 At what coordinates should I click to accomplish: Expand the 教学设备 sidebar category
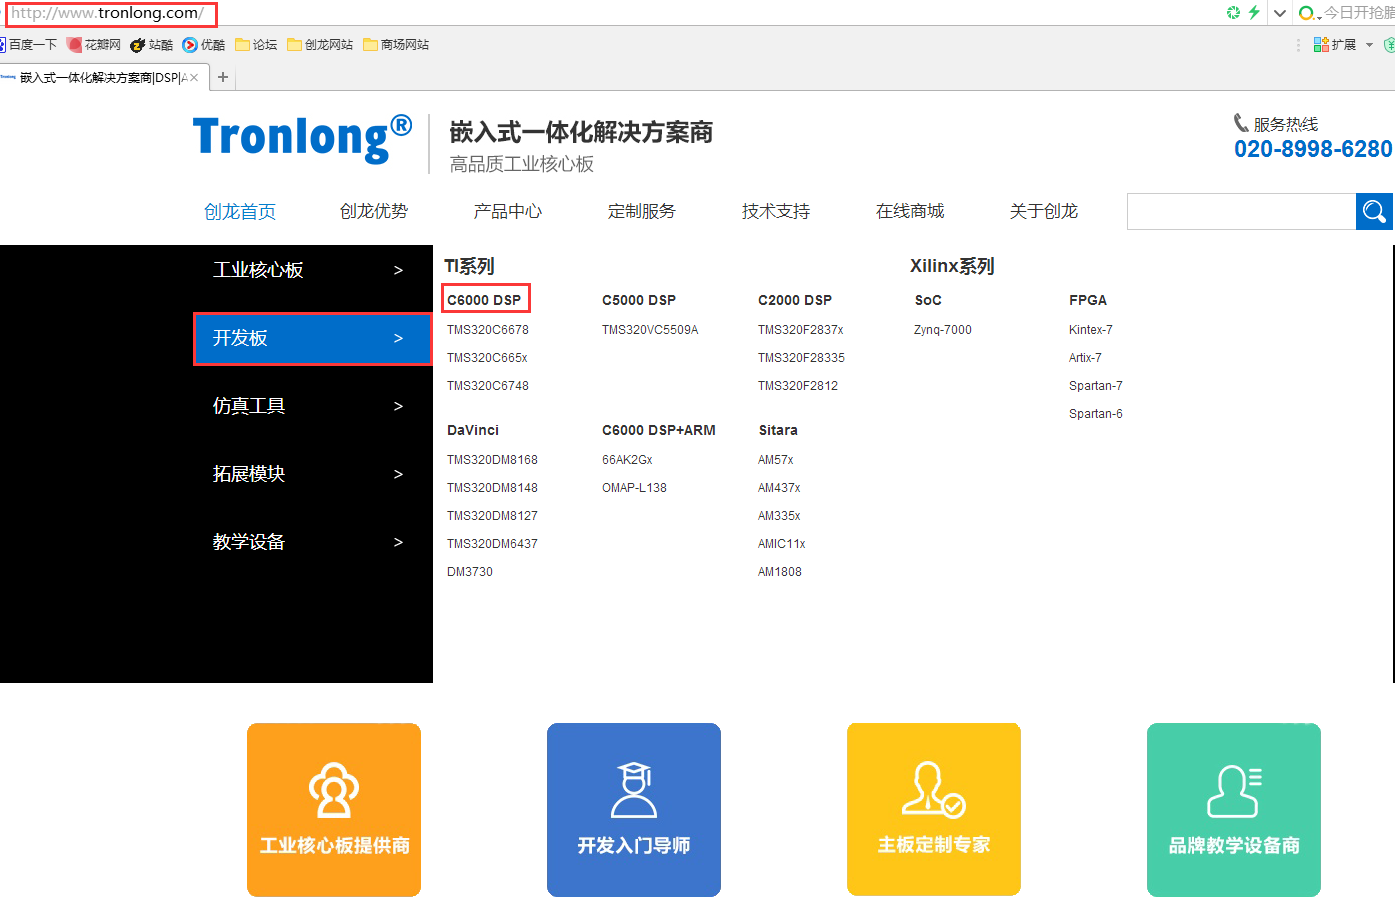point(310,542)
